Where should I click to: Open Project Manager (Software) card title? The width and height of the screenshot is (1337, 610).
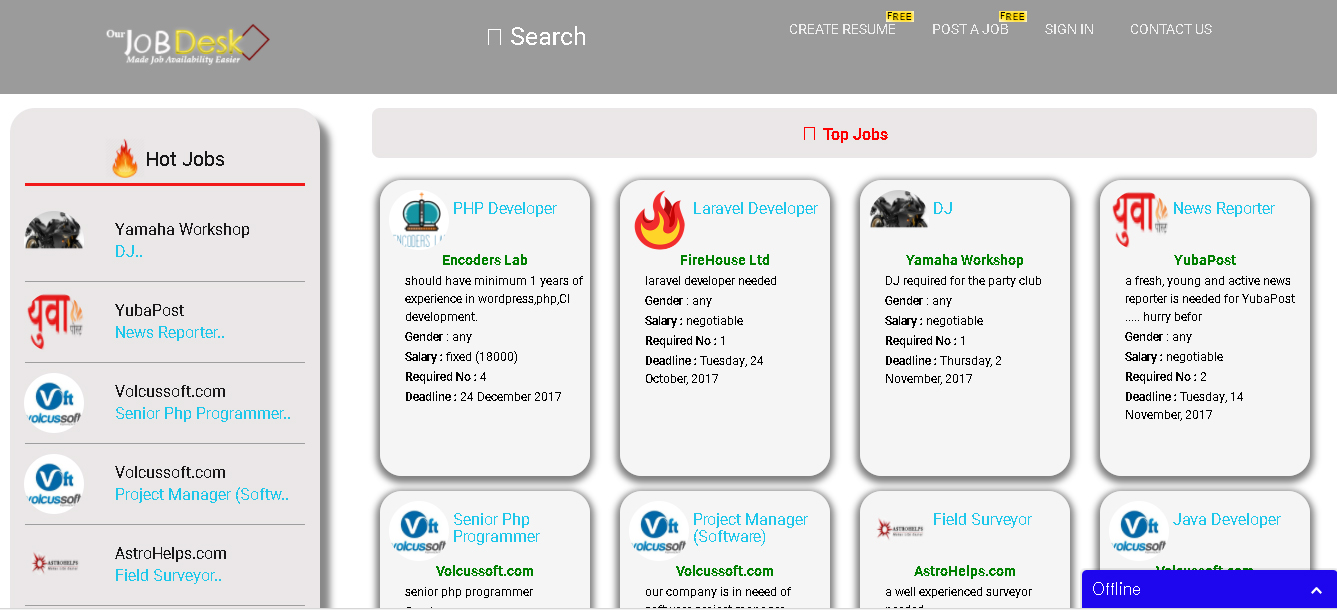[750, 528]
